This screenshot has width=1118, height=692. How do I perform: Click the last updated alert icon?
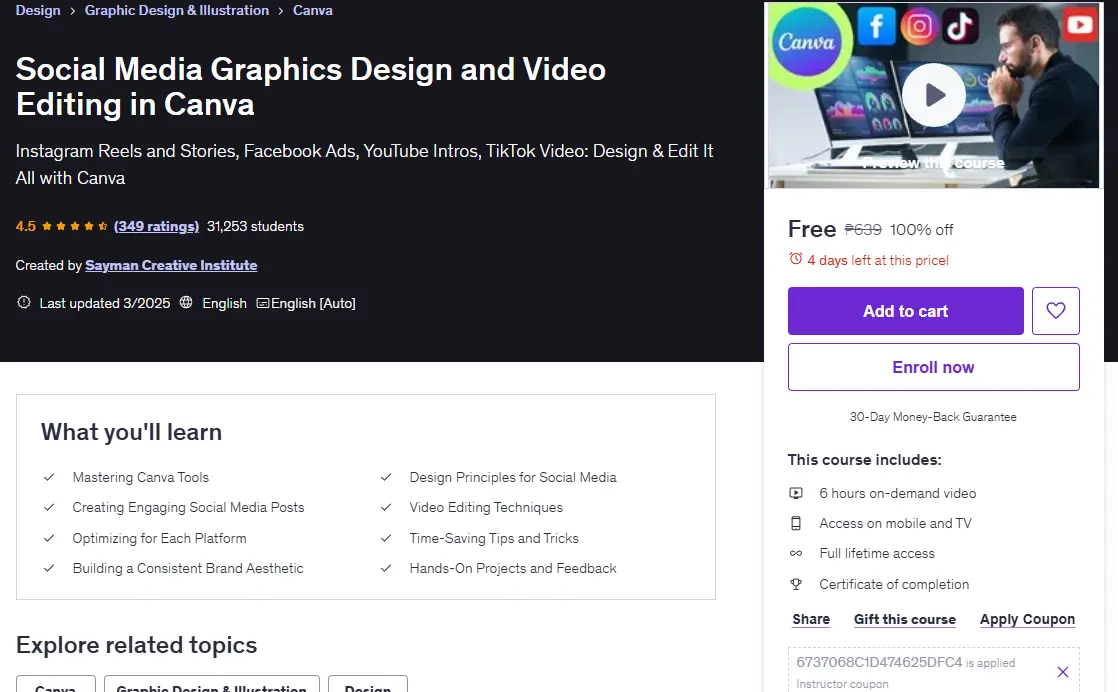(24, 302)
